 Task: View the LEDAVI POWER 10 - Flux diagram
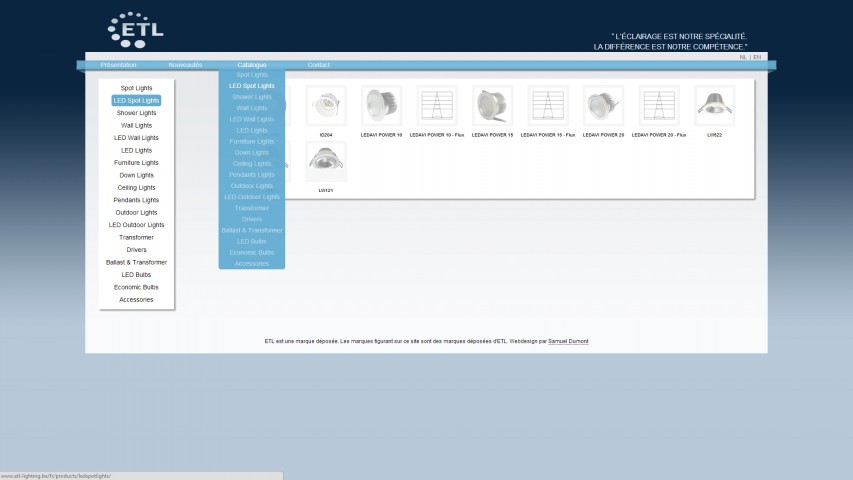437,106
